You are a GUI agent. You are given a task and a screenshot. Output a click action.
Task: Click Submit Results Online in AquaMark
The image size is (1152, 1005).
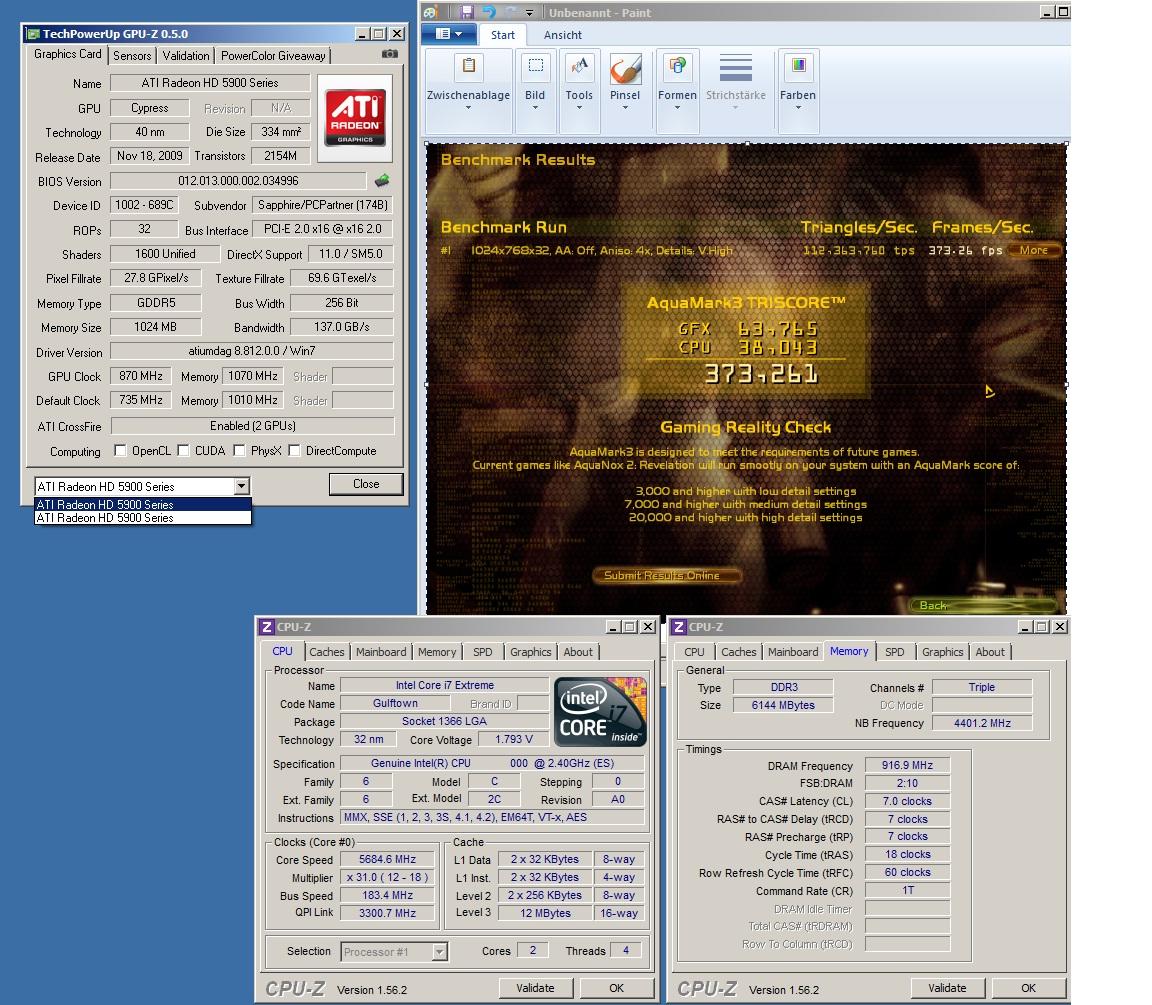(666, 575)
